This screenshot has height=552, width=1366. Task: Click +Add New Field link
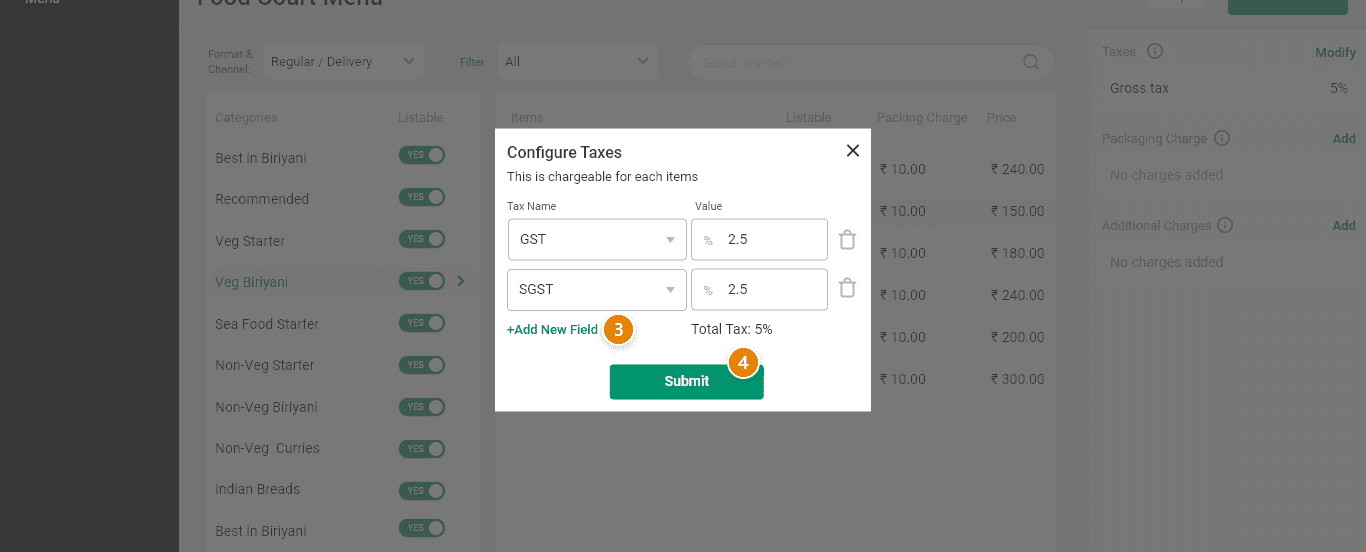coord(552,329)
